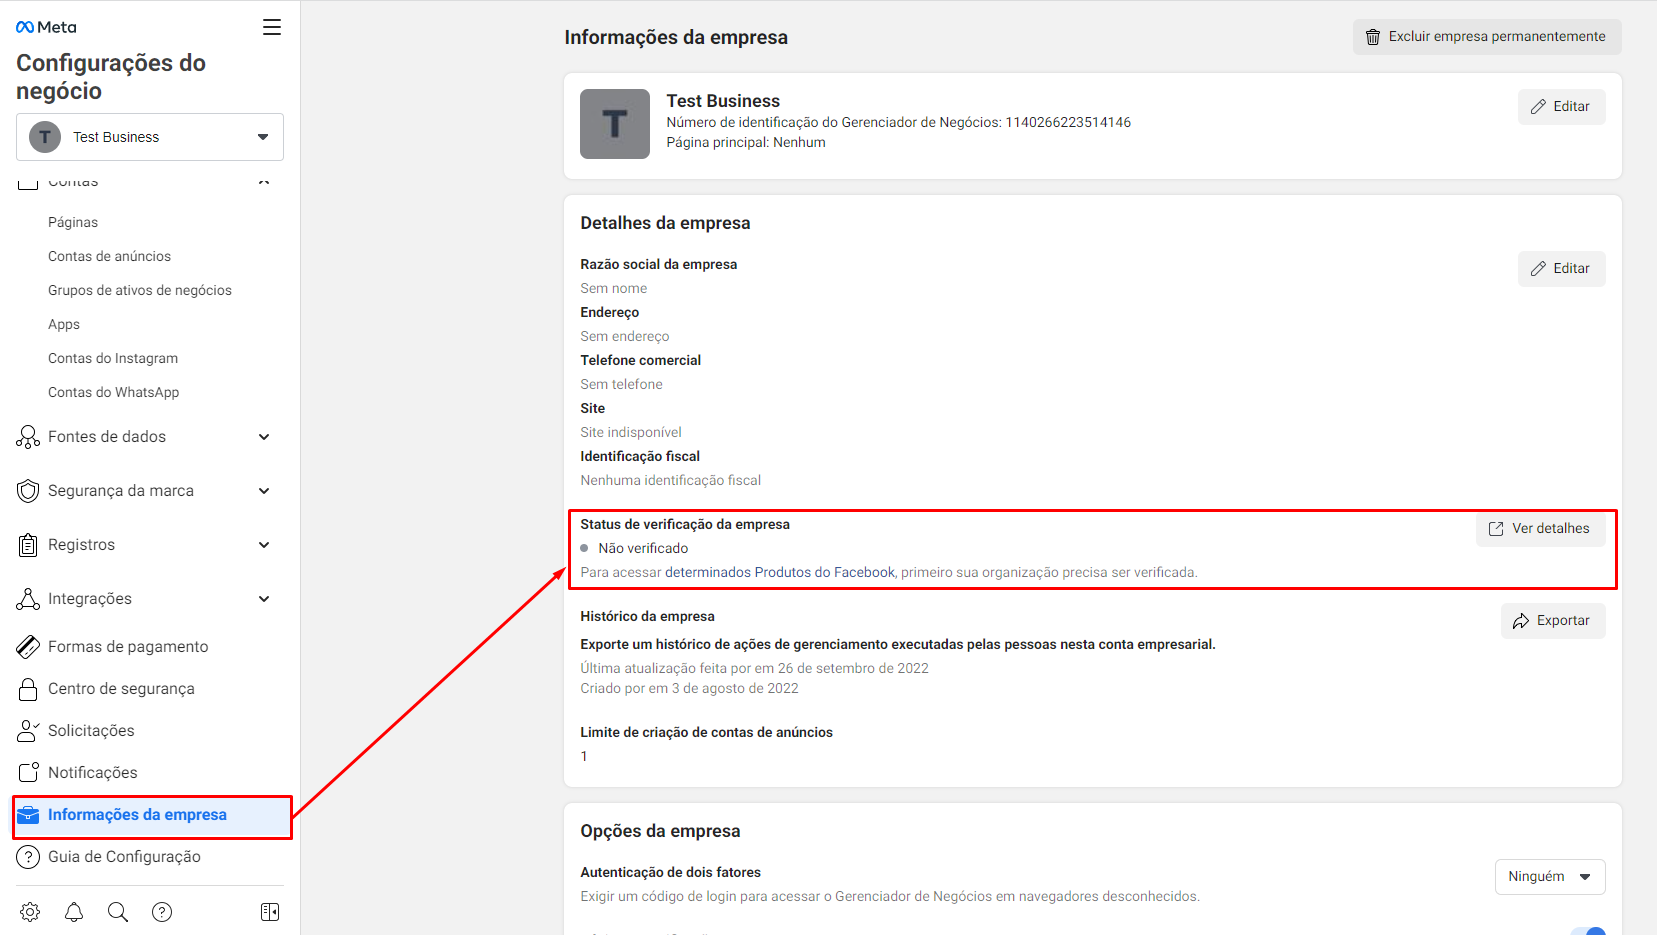Click the Segurança da marca label

click(121, 491)
